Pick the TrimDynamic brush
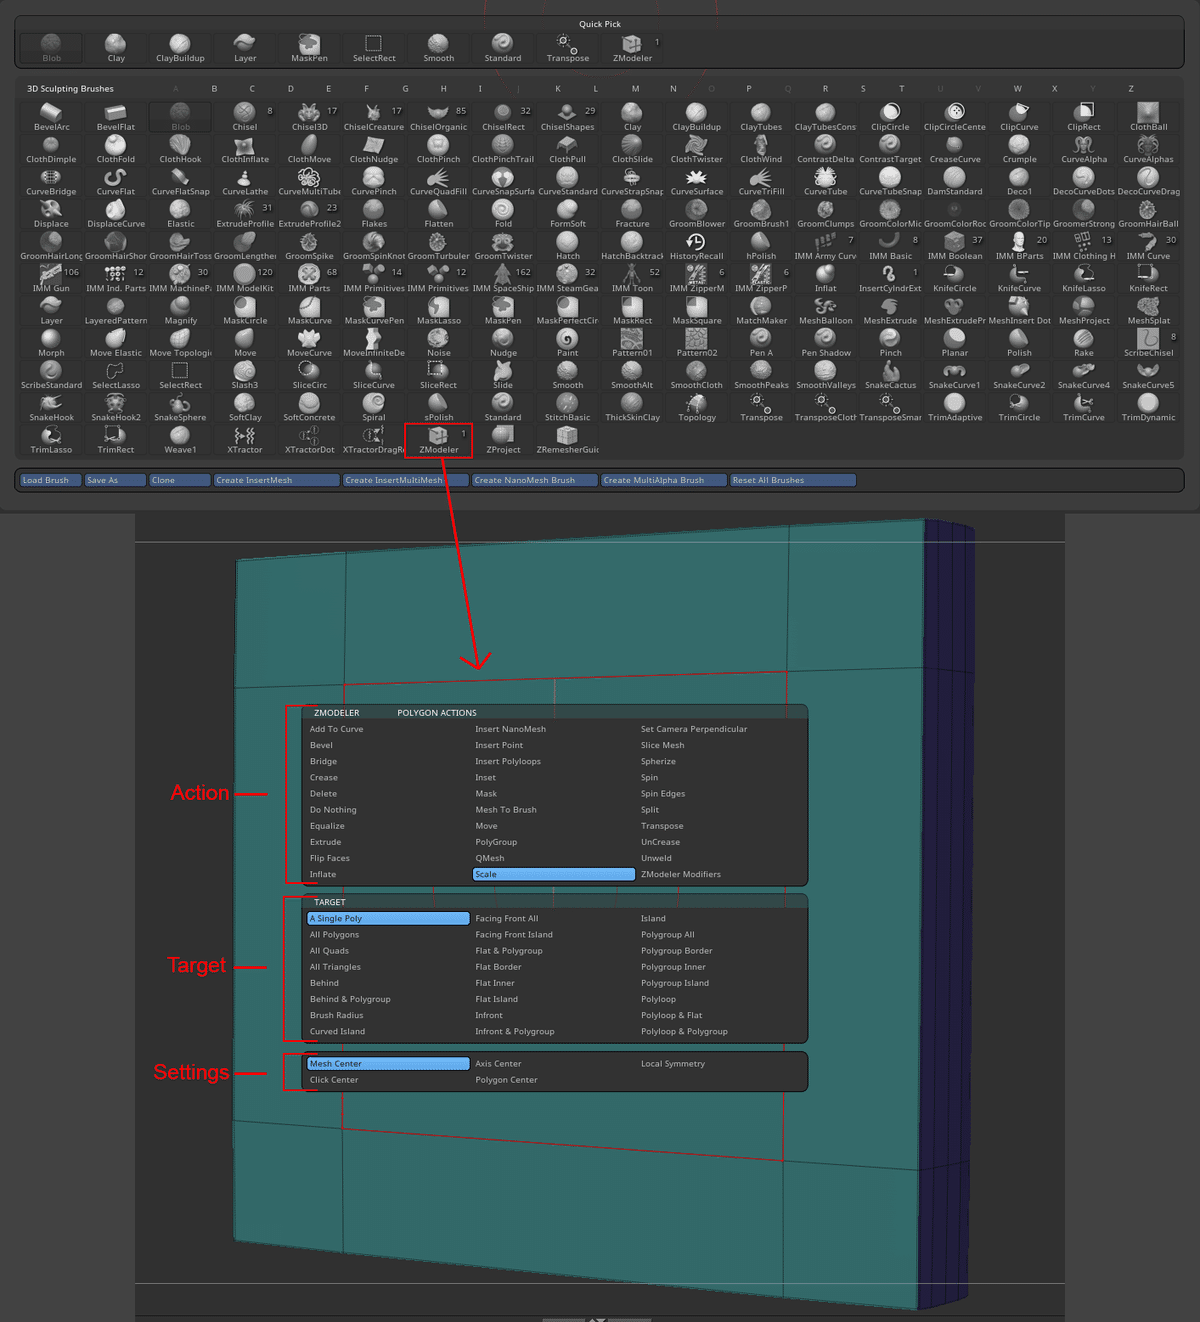Viewport: 1200px width, 1322px height. pos(1148,406)
